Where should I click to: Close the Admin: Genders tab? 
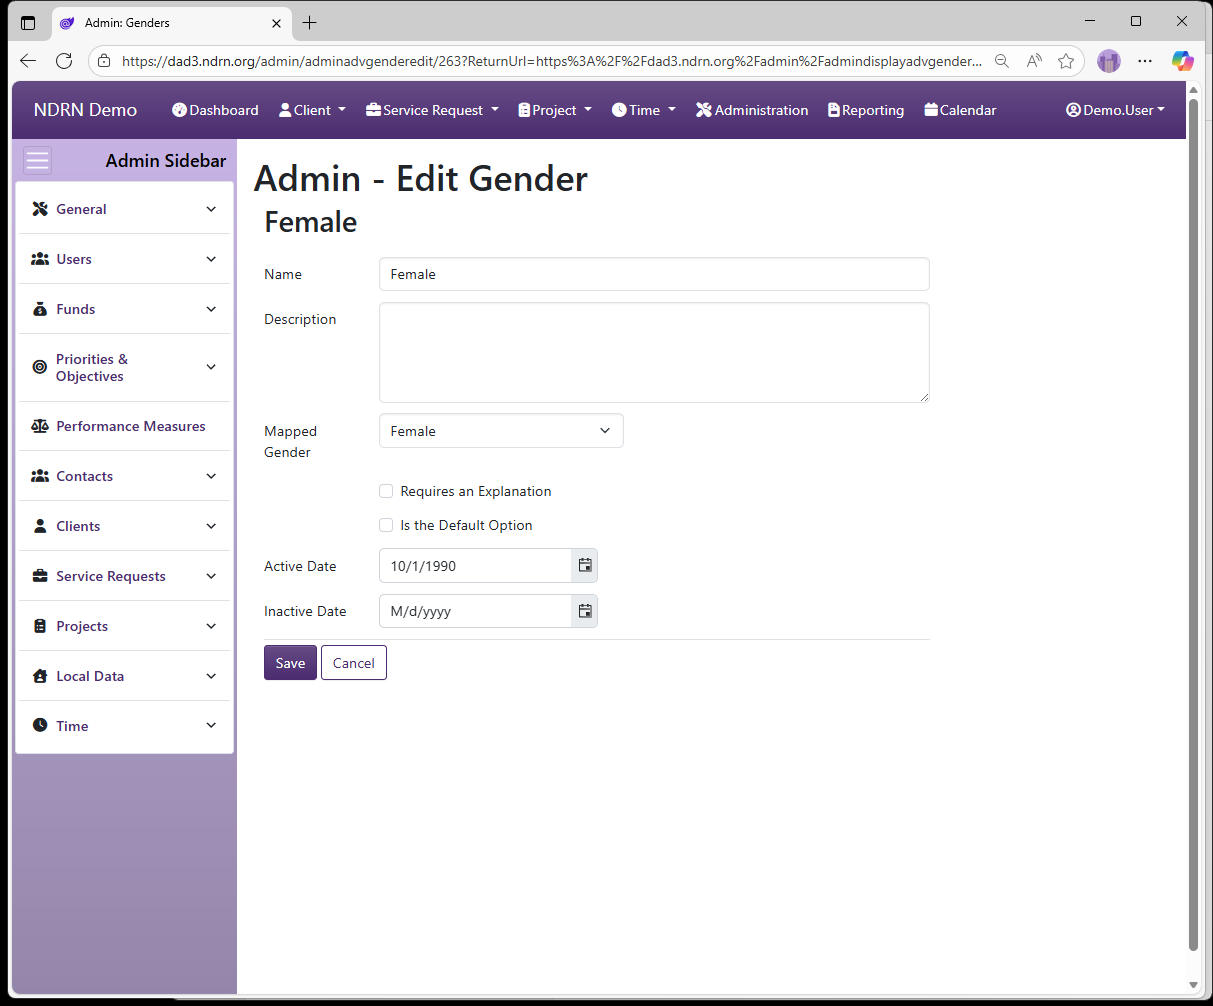pos(276,22)
